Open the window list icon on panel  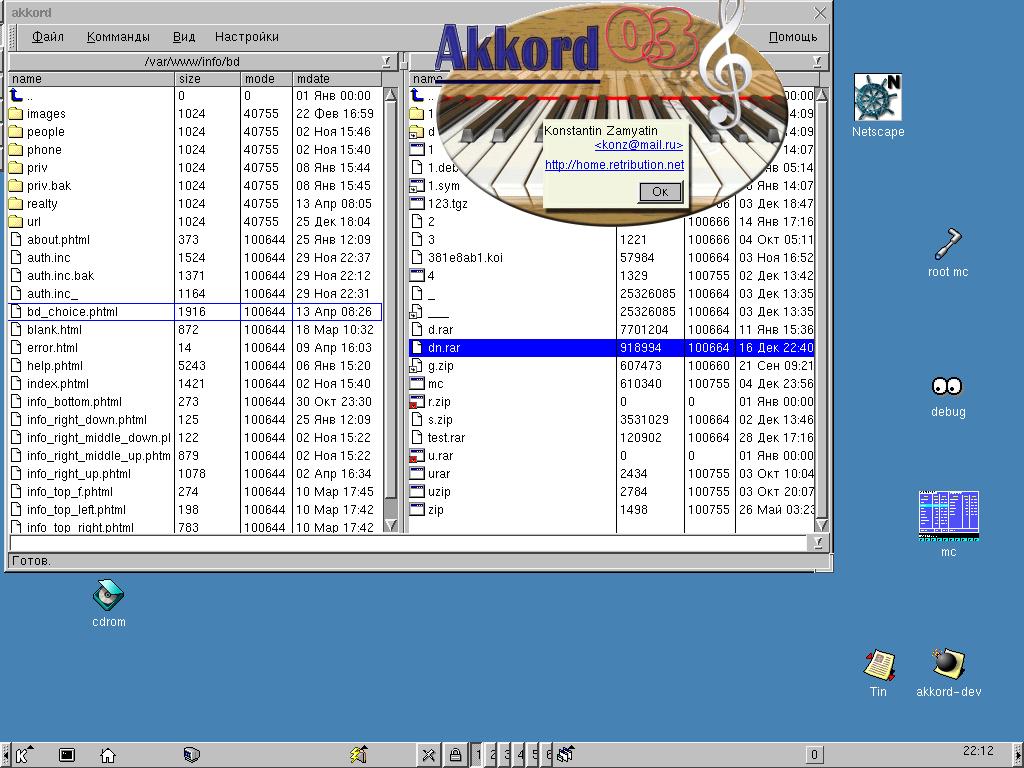pyautogui.click(x=566, y=755)
